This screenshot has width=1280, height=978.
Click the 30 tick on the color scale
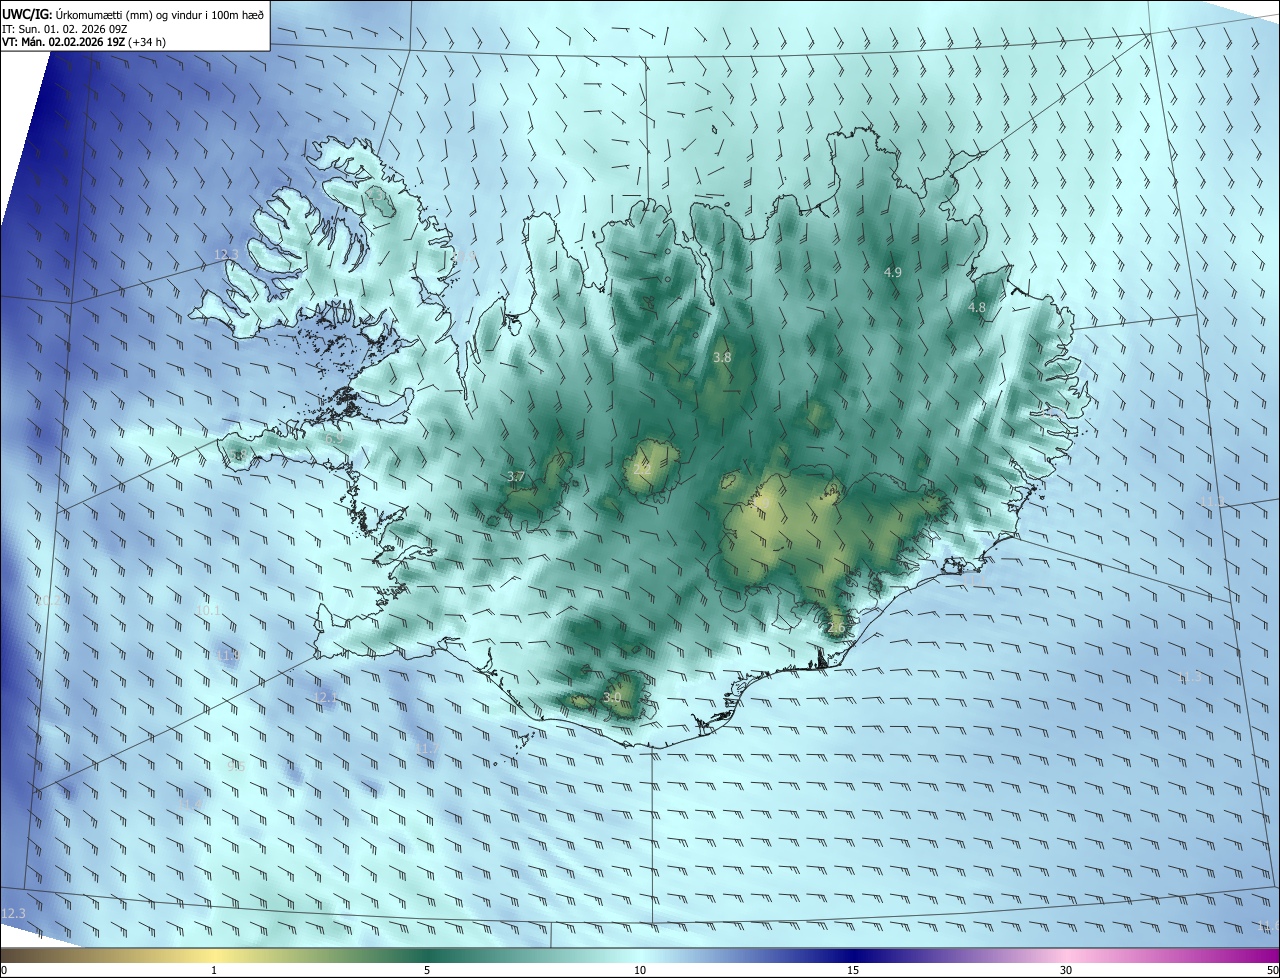(1066, 970)
